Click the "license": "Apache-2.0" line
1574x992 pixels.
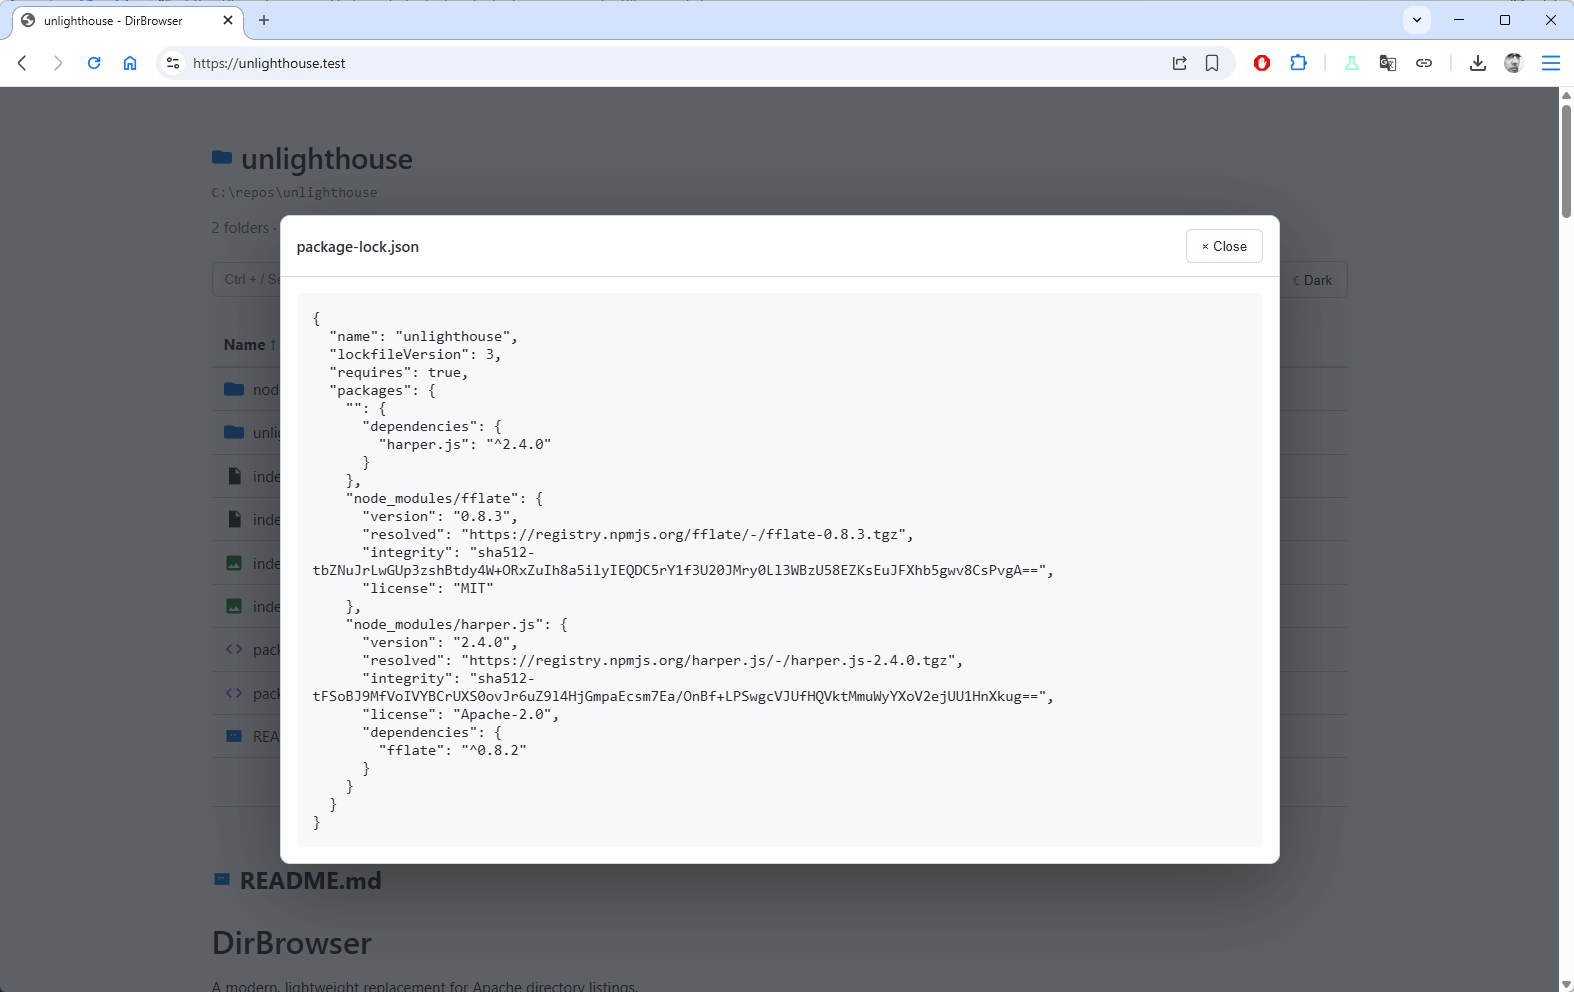click(460, 714)
